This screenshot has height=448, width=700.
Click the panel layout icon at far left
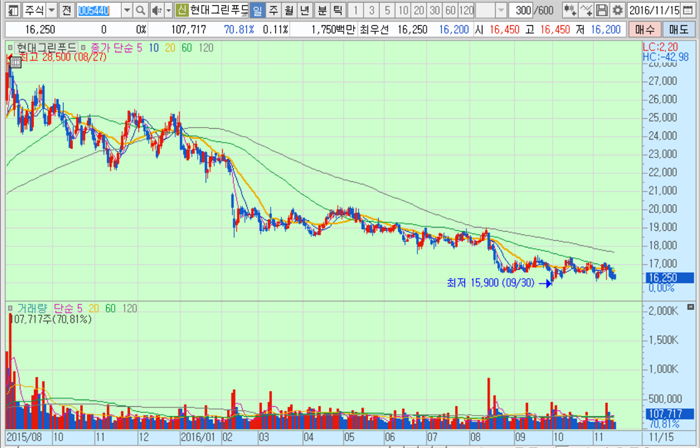click(x=11, y=10)
